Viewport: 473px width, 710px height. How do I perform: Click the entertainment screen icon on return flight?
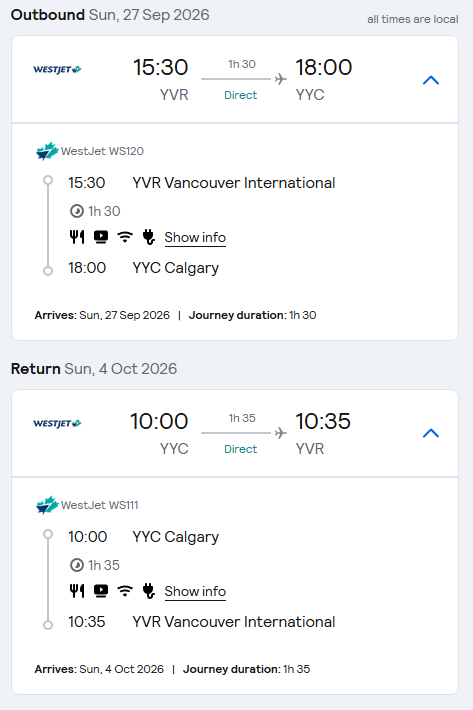(x=101, y=591)
